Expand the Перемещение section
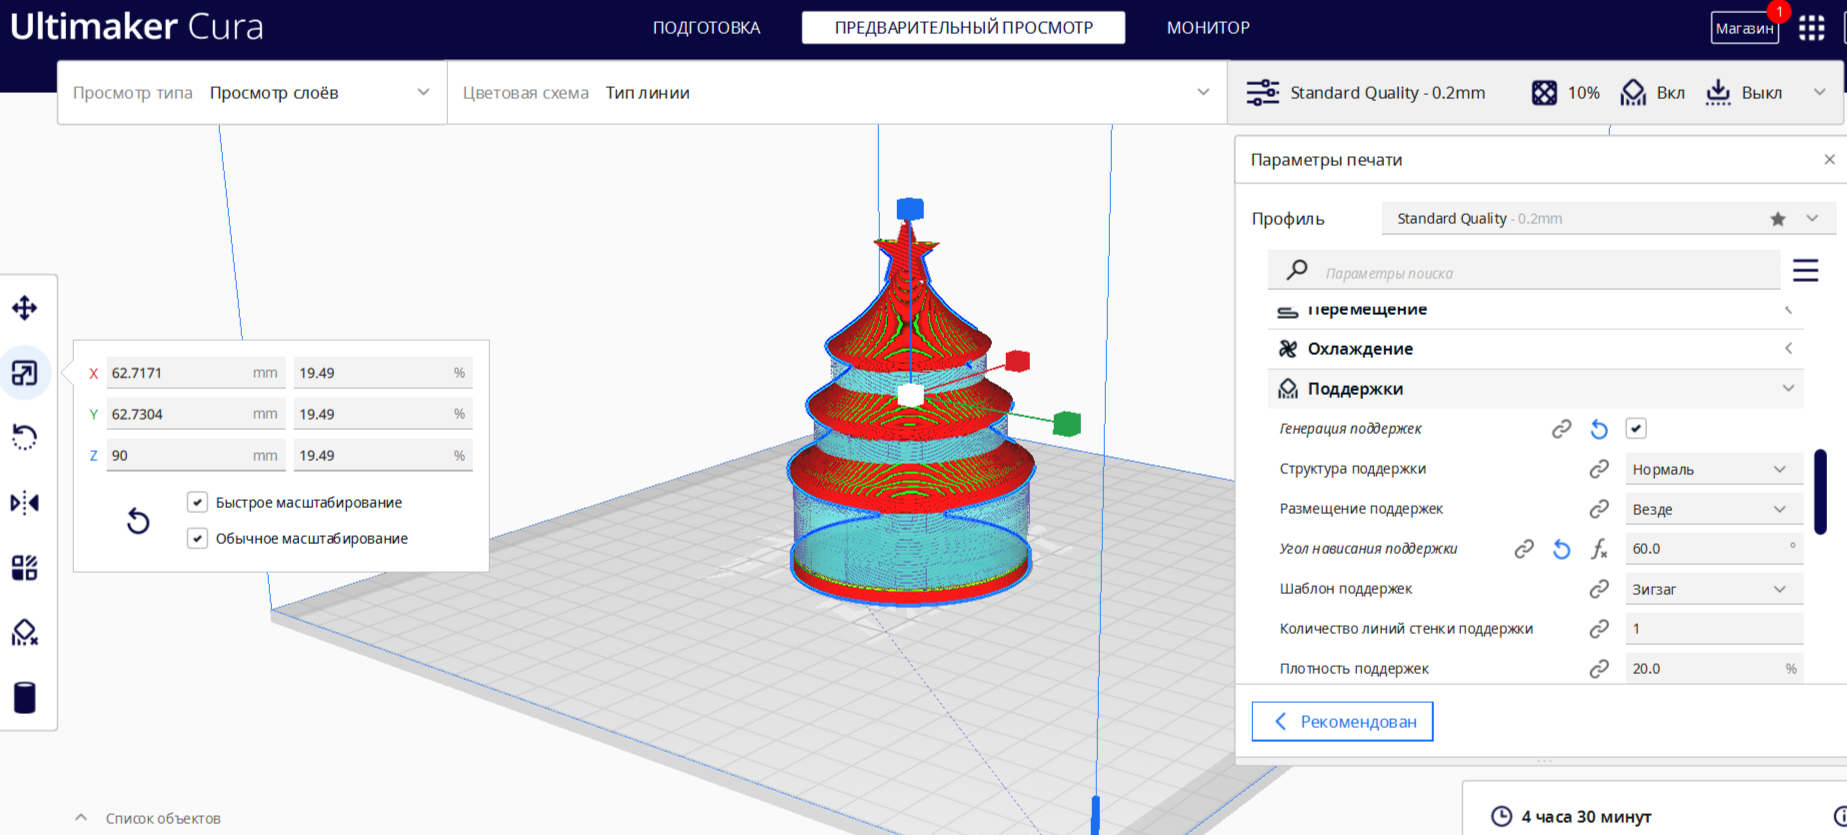The height and width of the screenshot is (835, 1847). click(1535, 312)
